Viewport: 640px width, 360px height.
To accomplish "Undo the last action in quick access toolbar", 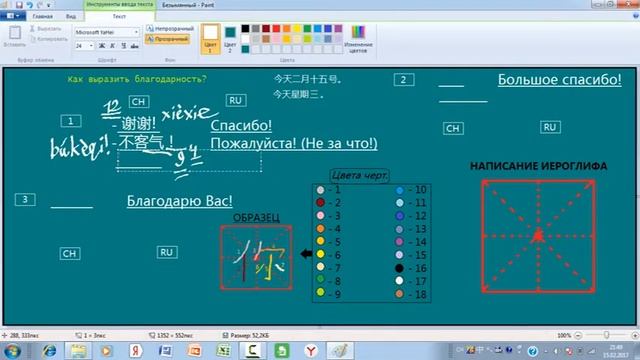I will tap(29, 5).
